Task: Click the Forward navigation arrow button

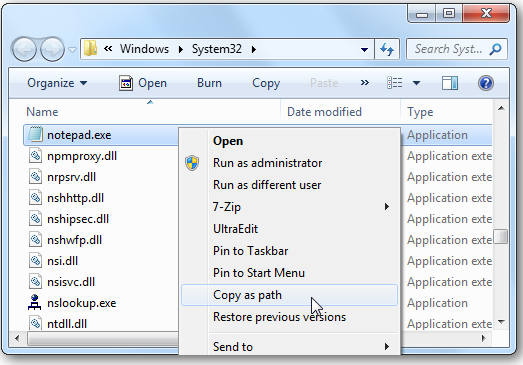Action: click(x=52, y=50)
